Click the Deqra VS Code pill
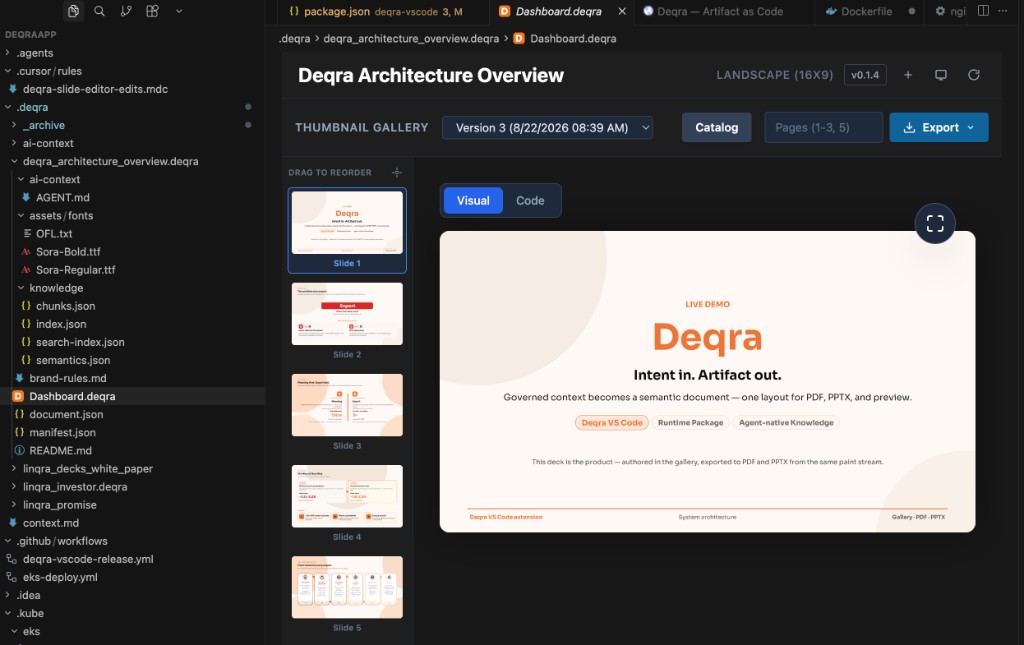The image size is (1024, 645). (611, 423)
